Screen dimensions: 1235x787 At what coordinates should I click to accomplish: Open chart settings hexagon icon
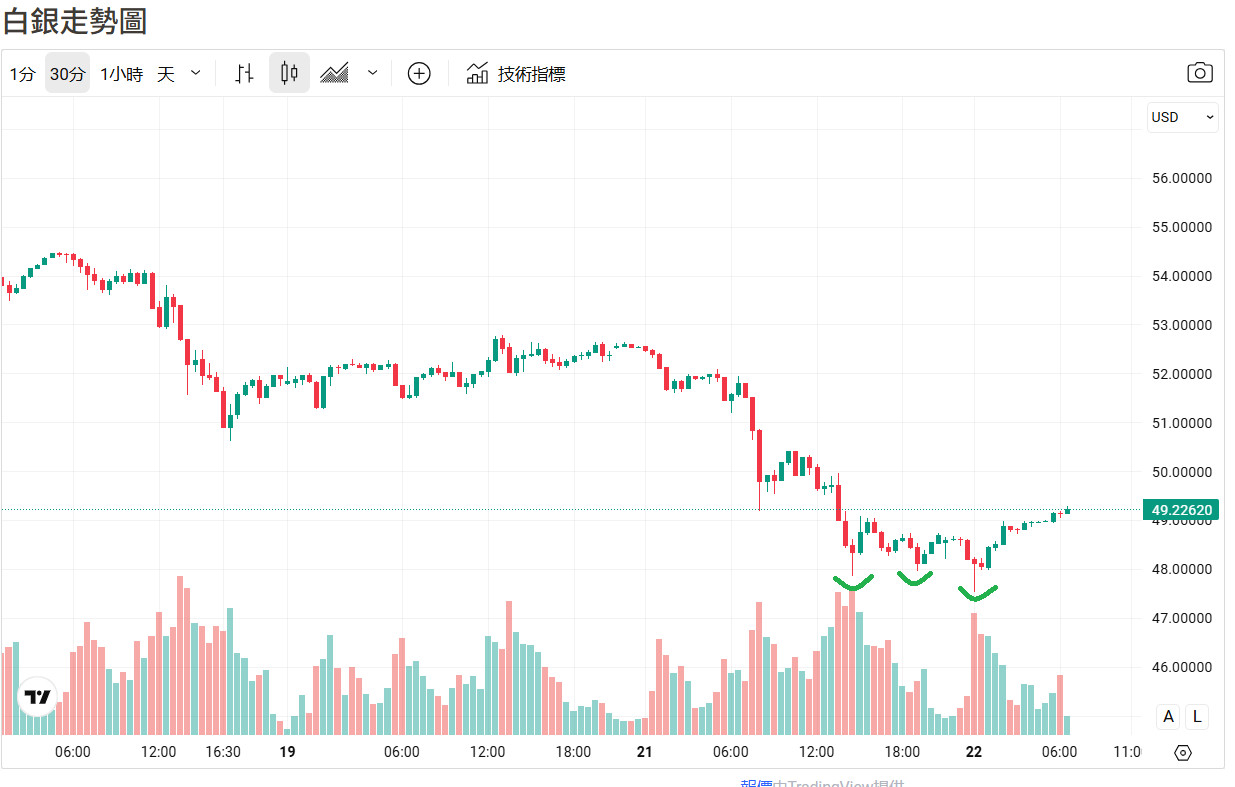[x=1183, y=753]
